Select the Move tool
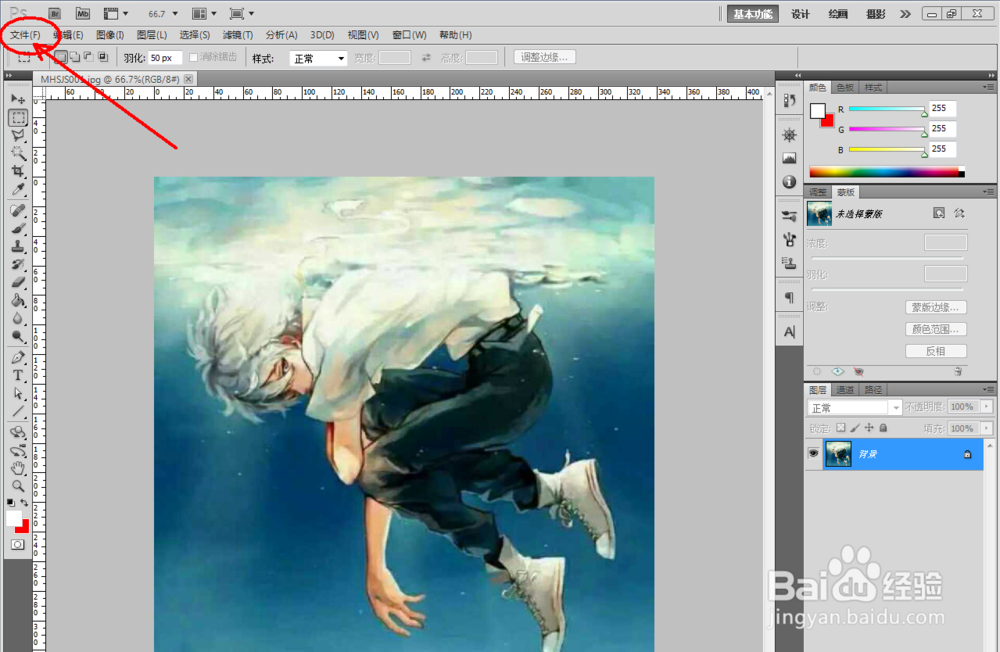This screenshot has height=652, width=1000. pos(18,100)
